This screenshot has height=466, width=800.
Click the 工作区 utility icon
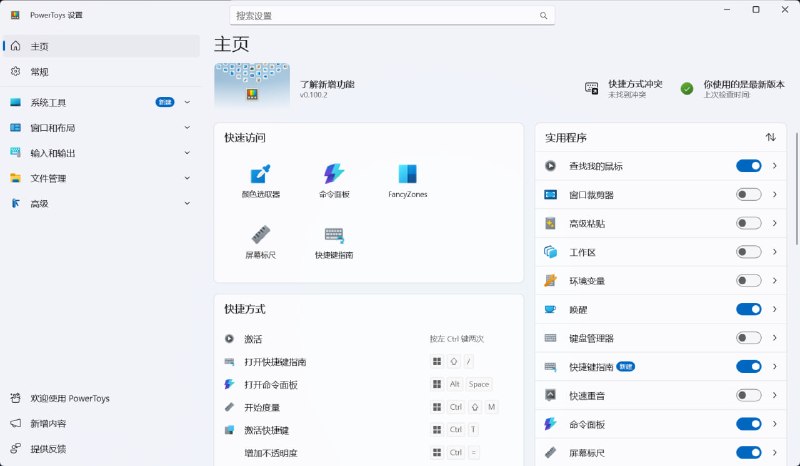[551, 252]
